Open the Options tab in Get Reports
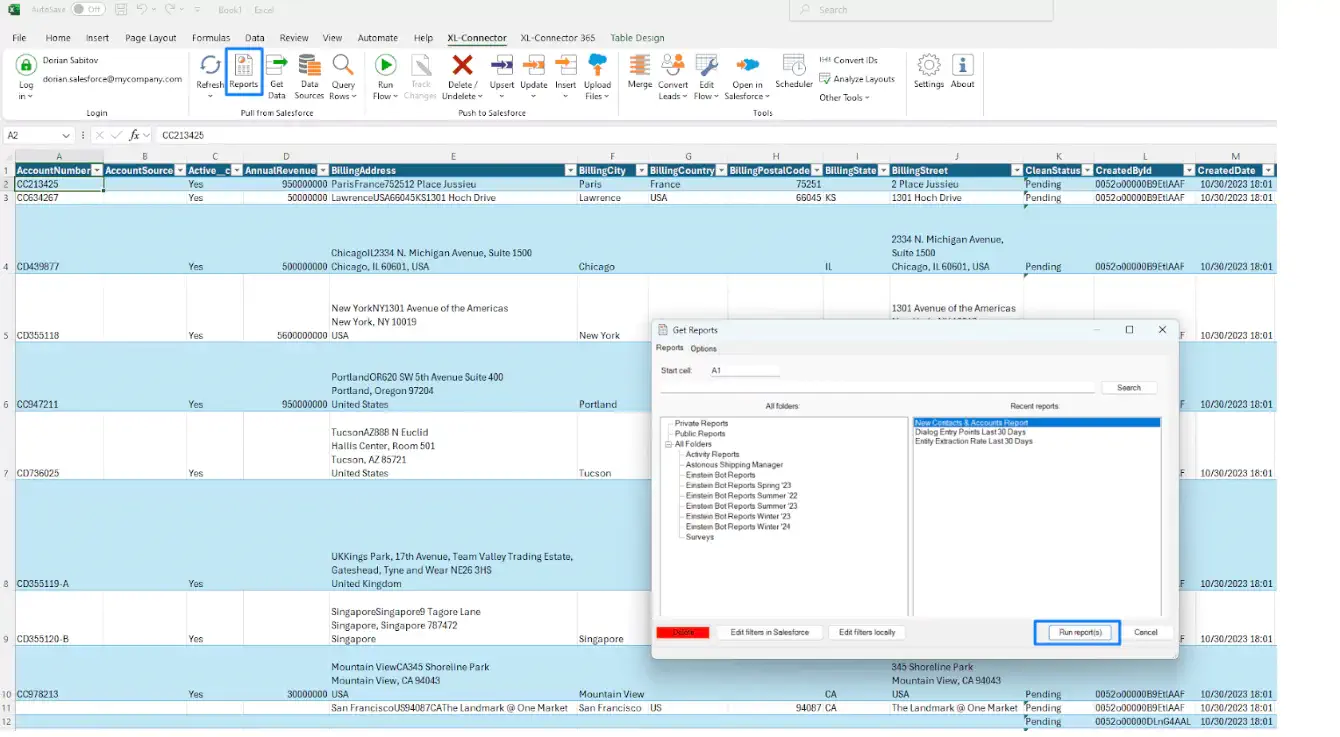The height and width of the screenshot is (737, 1340). click(703, 349)
